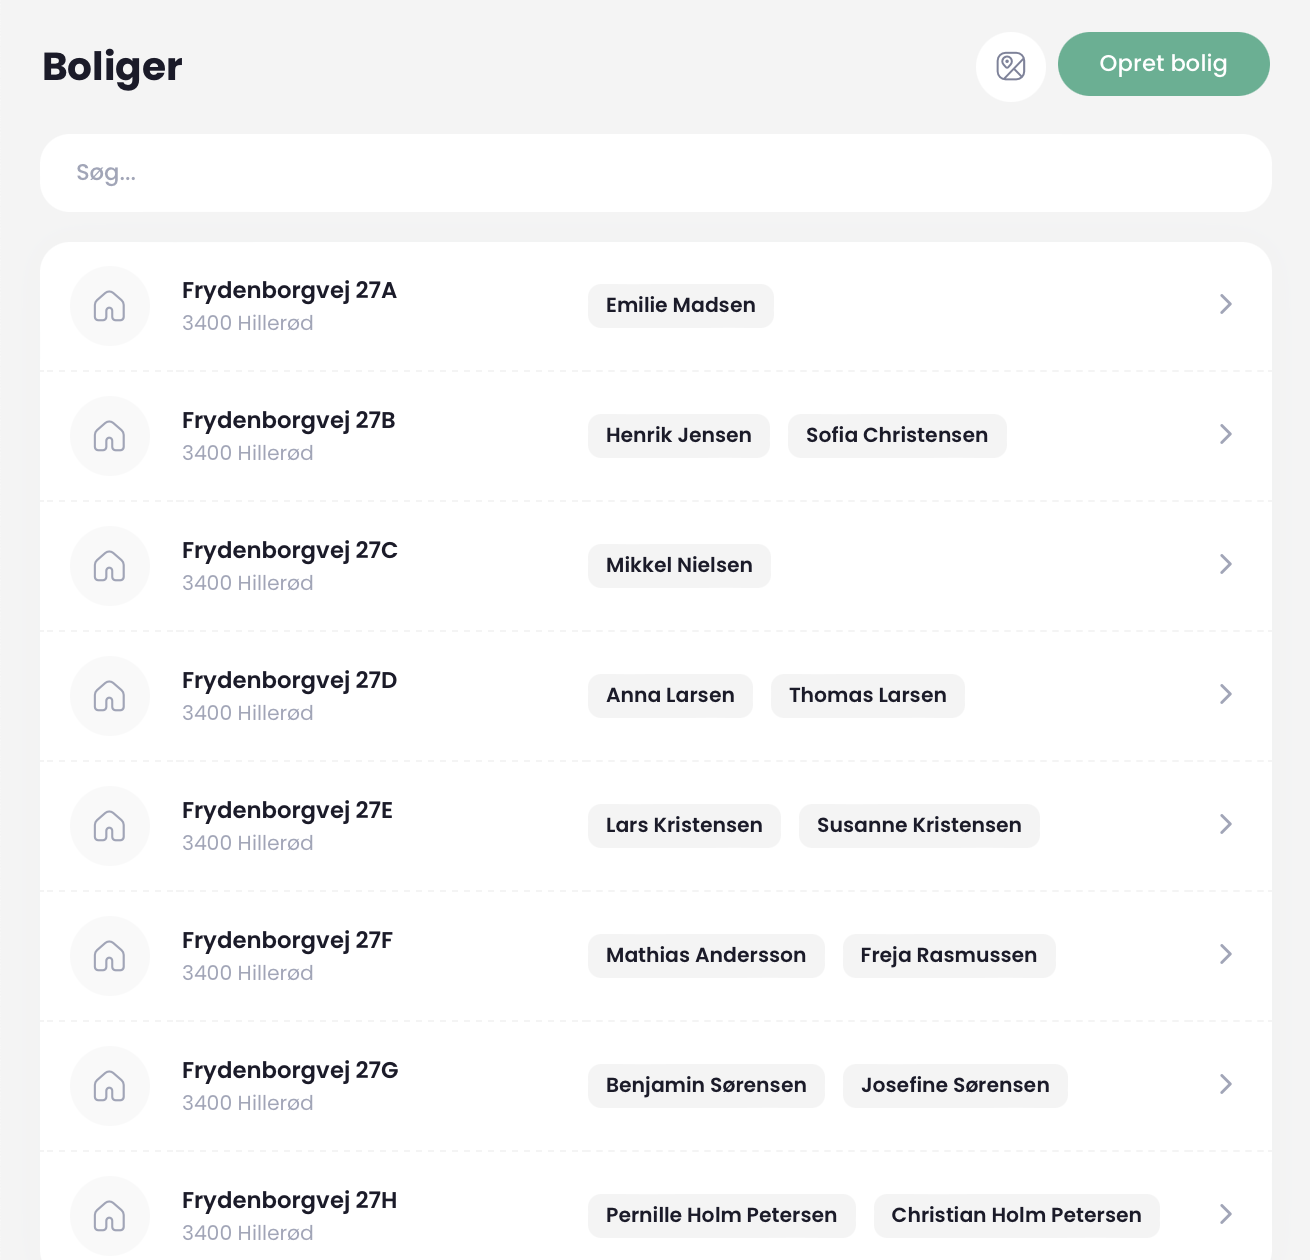Select house icon for Frydenborgvej 27D
The width and height of the screenshot is (1310, 1260).
tap(110, 696)
